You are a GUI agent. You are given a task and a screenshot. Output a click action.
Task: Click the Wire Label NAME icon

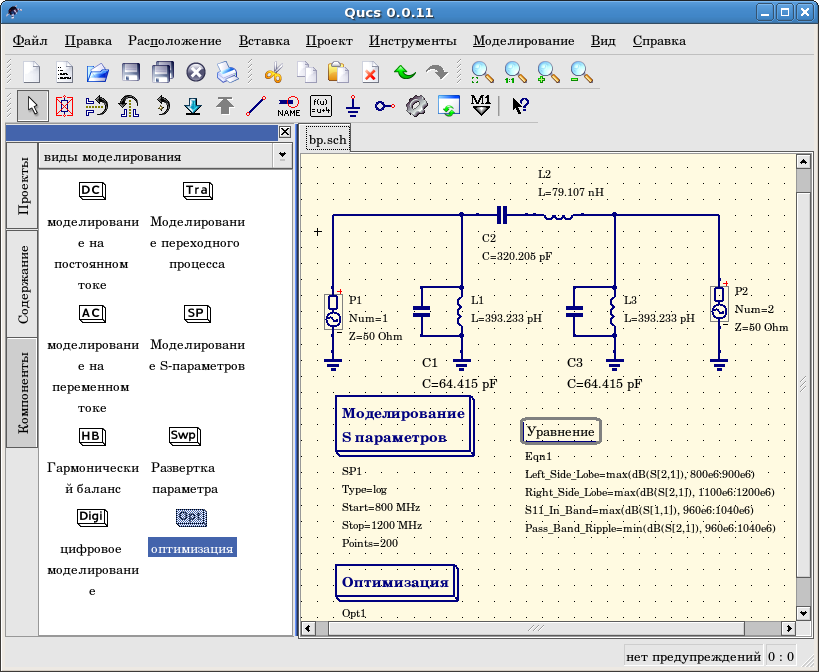288,104
